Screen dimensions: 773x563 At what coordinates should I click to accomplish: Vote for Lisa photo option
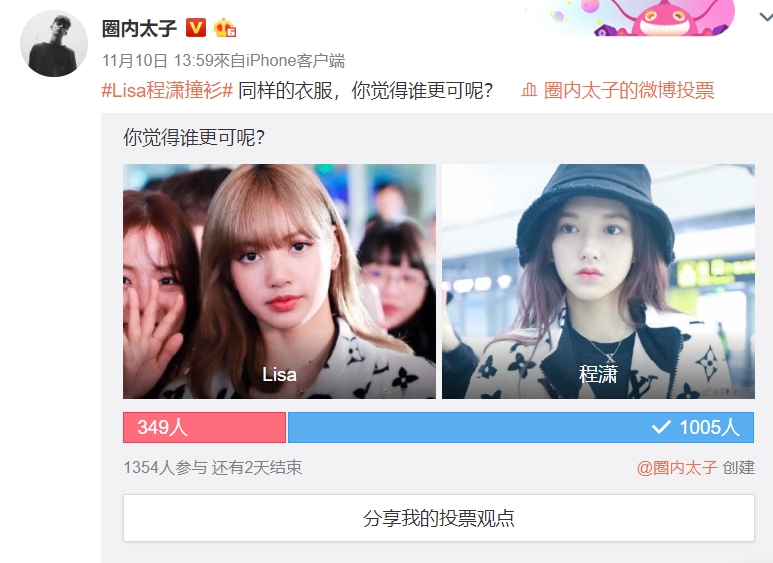pos(280,281)
